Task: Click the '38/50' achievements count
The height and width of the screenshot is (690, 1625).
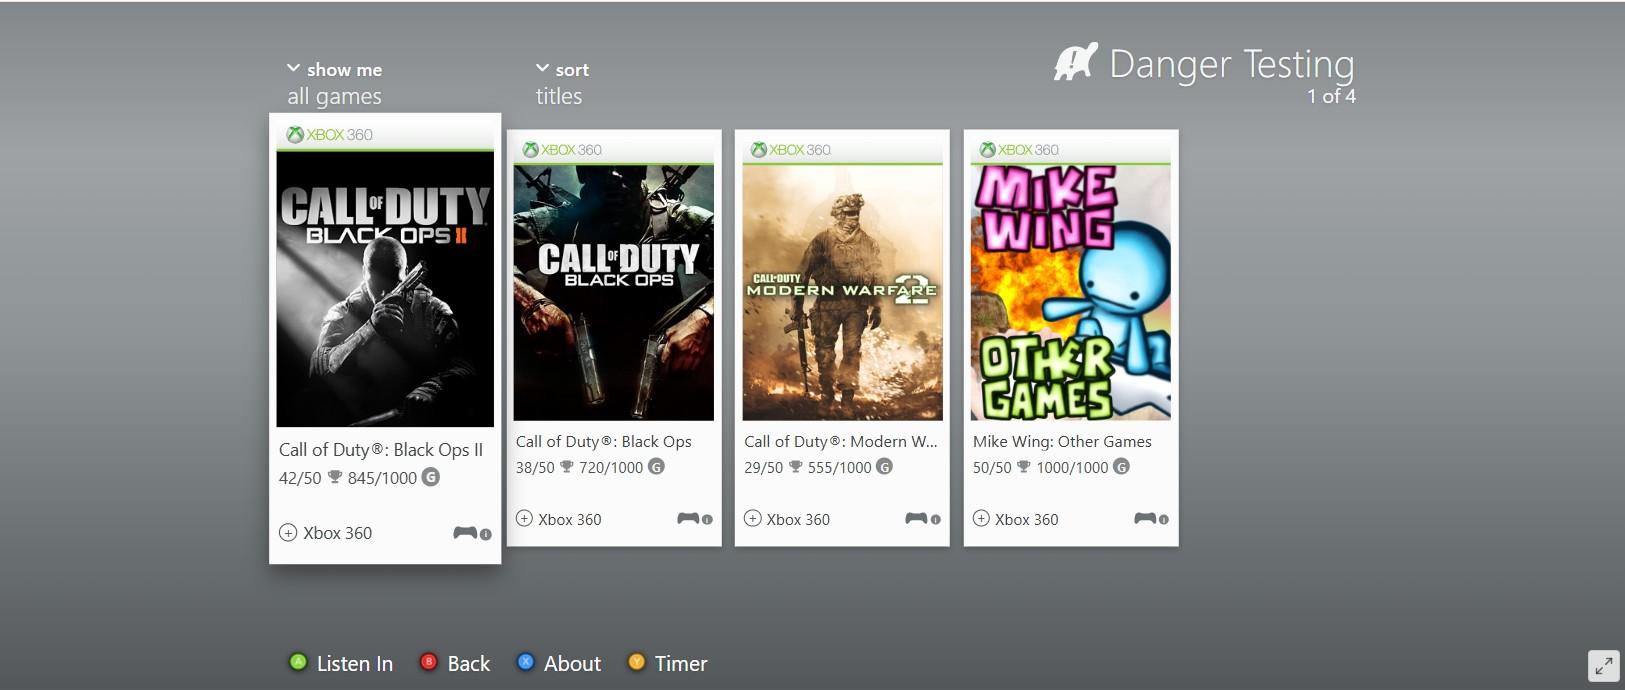Action: click(x=535, y=467)
